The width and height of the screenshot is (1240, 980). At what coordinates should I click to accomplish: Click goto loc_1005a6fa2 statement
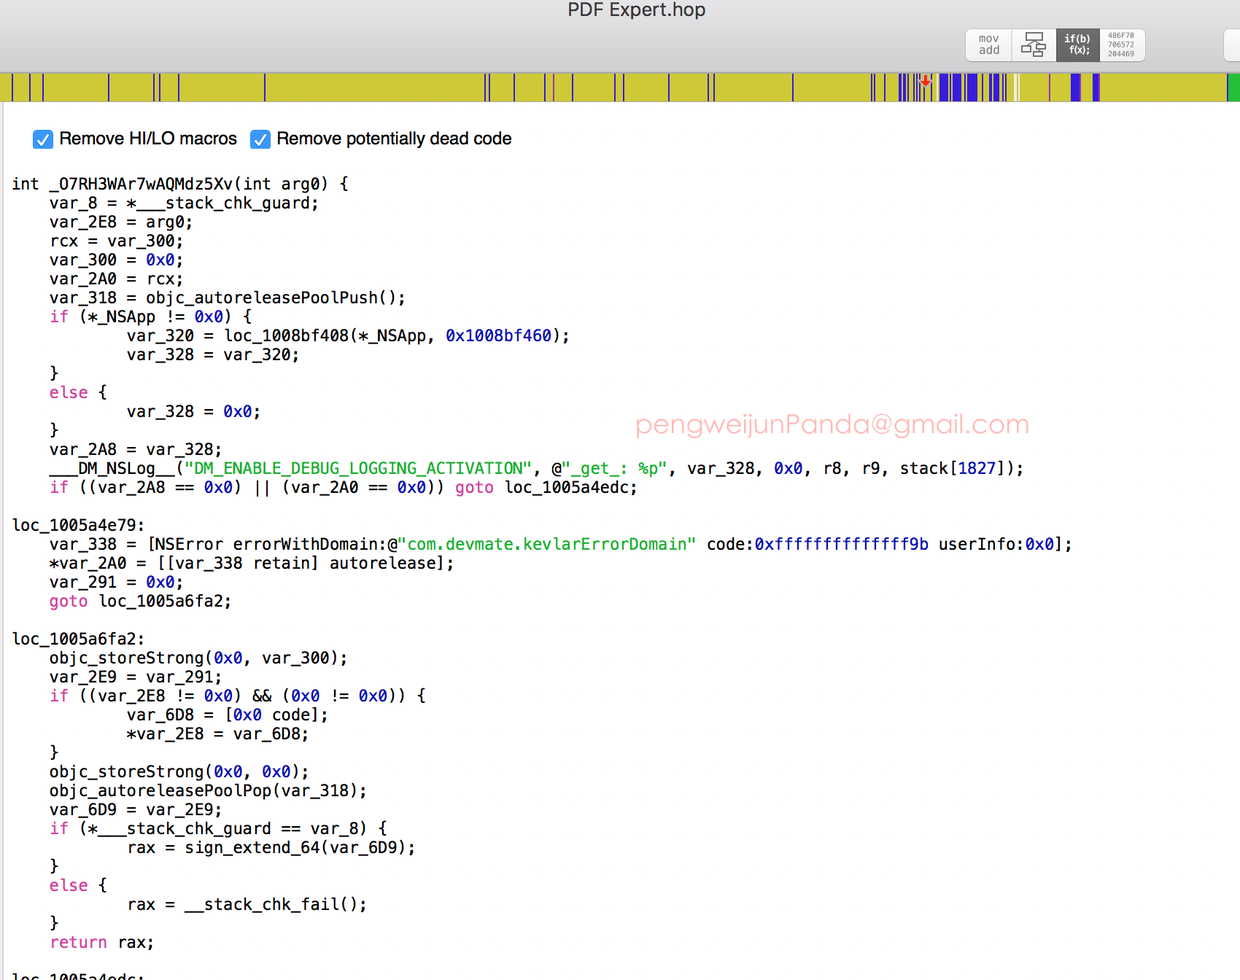141,602
